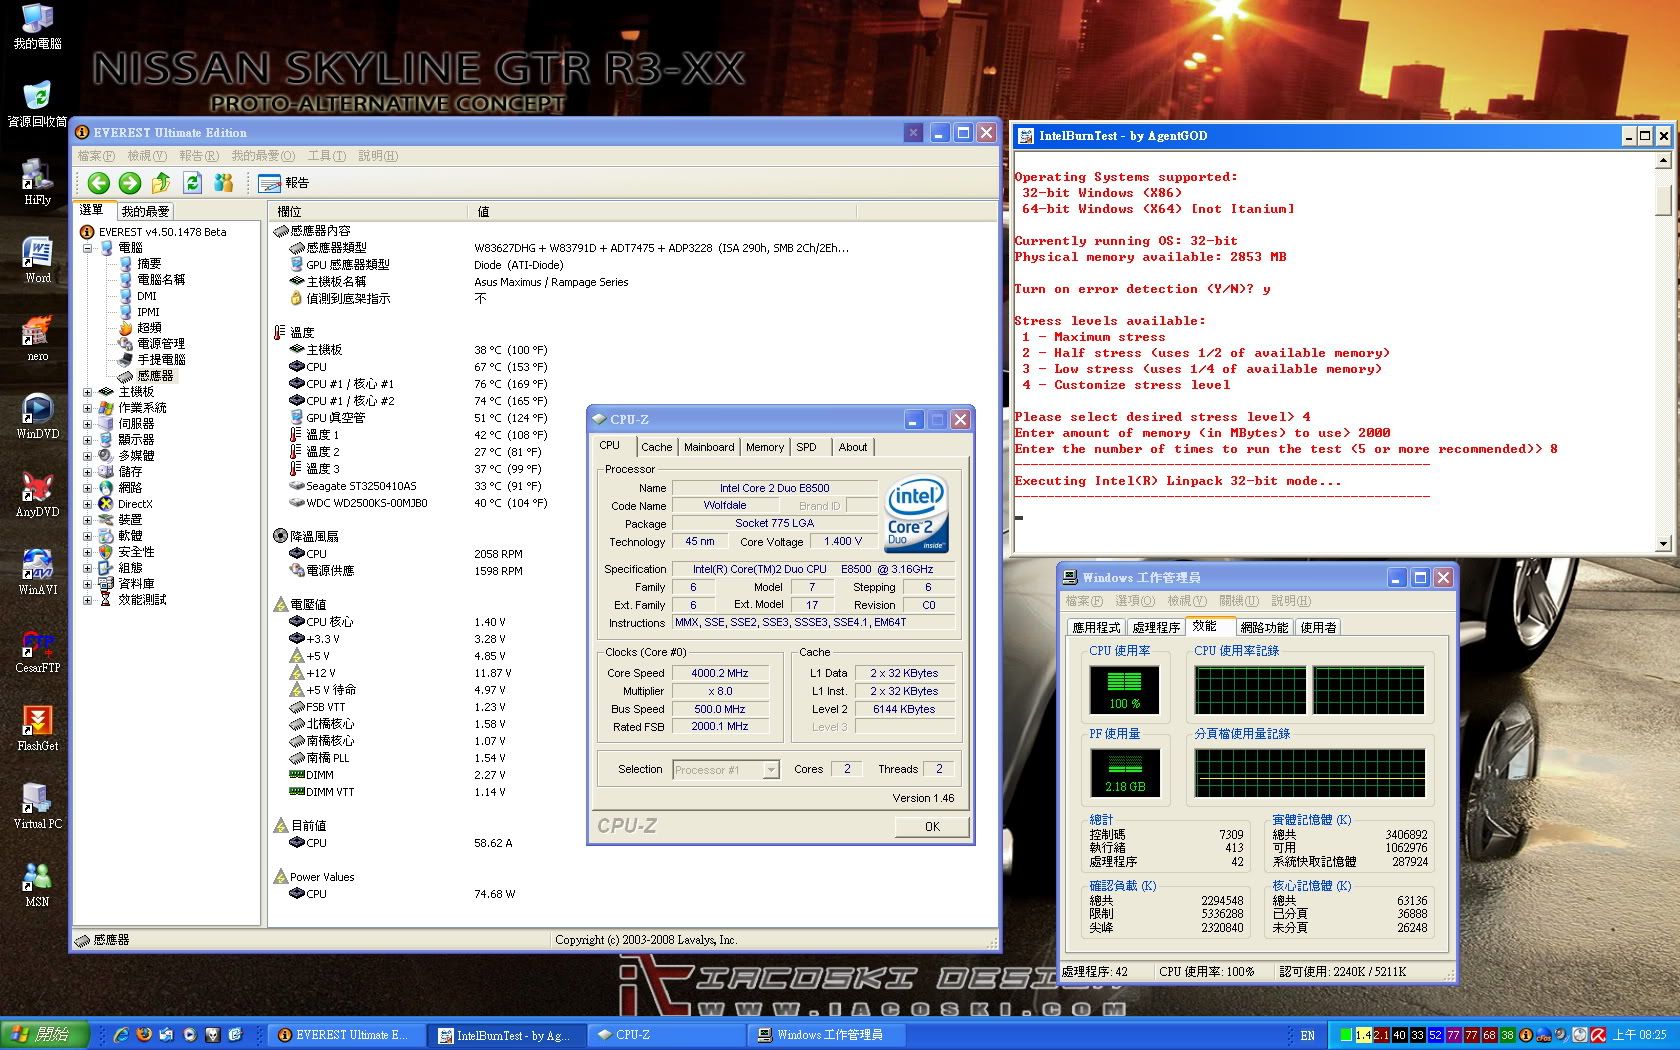Expand the 效能測試 tree node
The height and width of the screenshot is (1050, 1680).
tap(88, 600)
